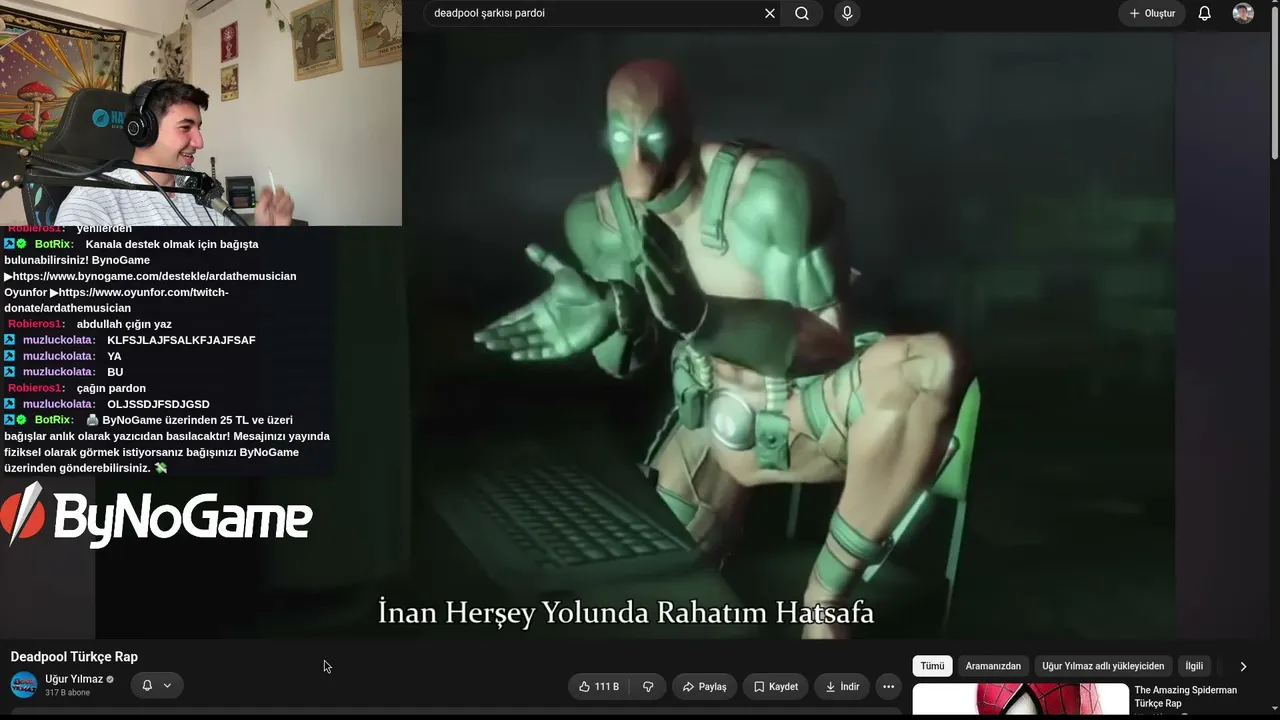
Task: Open the notifications bell in the top bar
Action: pyautogui.click(x=1205, y=13)
